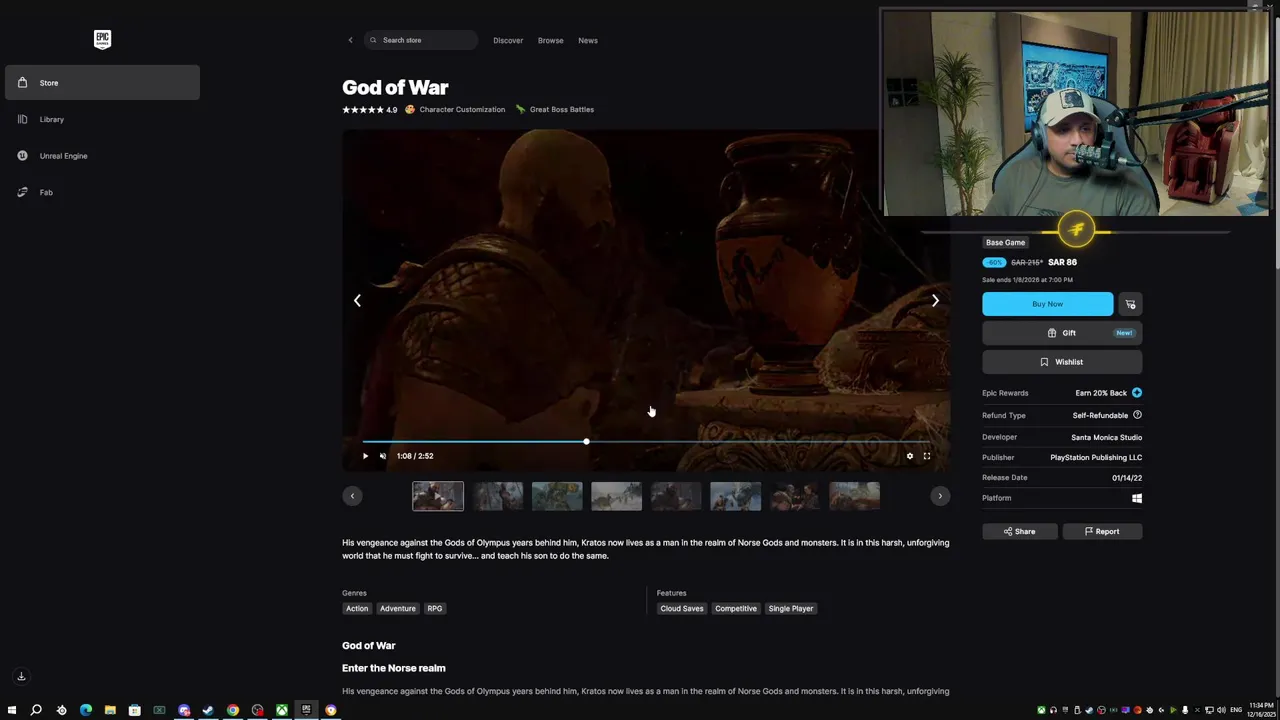1280x720 pixels.
Task: Switch to the Discover tab
Action: point(508,40)
